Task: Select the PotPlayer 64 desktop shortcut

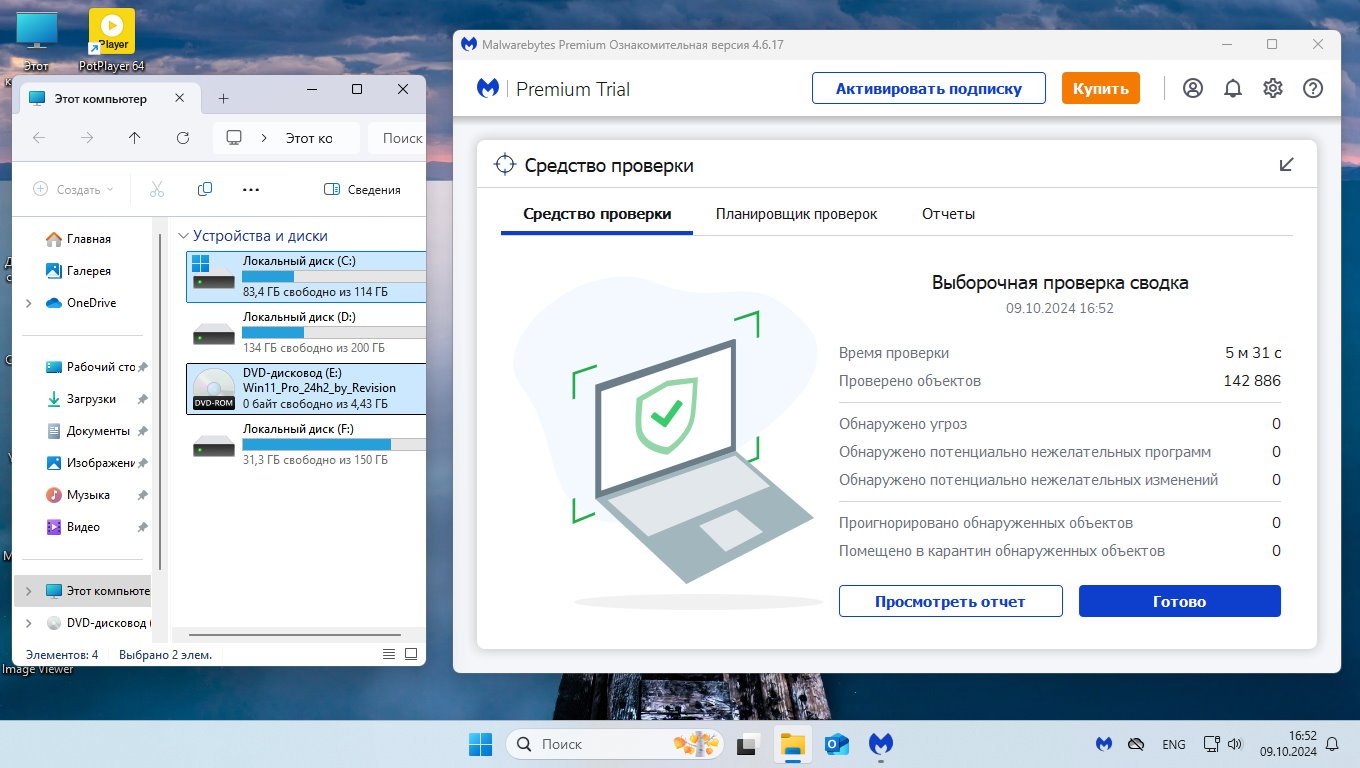Action: click(x=111, y=41)
